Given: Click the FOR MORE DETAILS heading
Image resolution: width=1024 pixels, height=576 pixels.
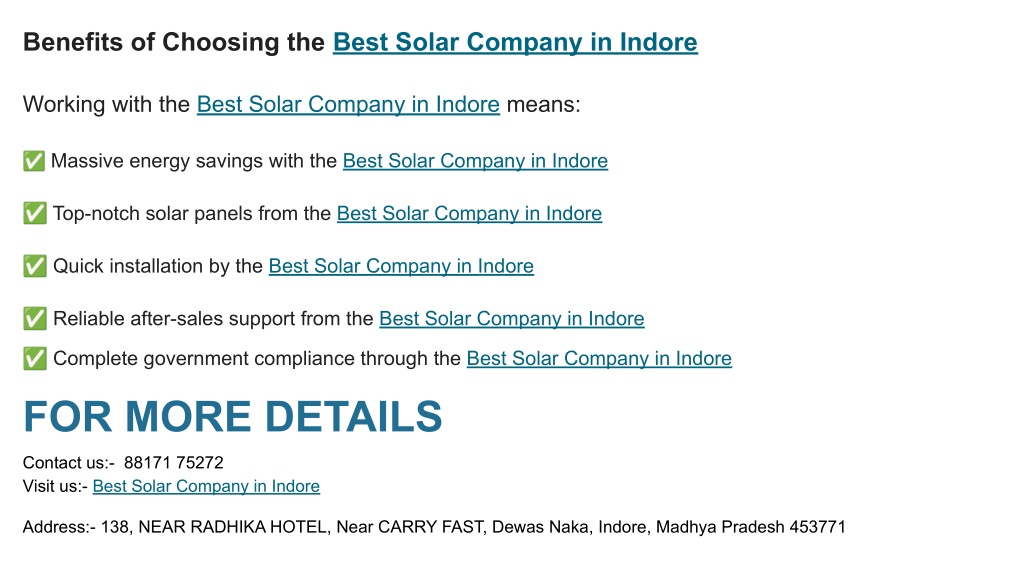Looking at the screenshot, I should click(232, 417).
